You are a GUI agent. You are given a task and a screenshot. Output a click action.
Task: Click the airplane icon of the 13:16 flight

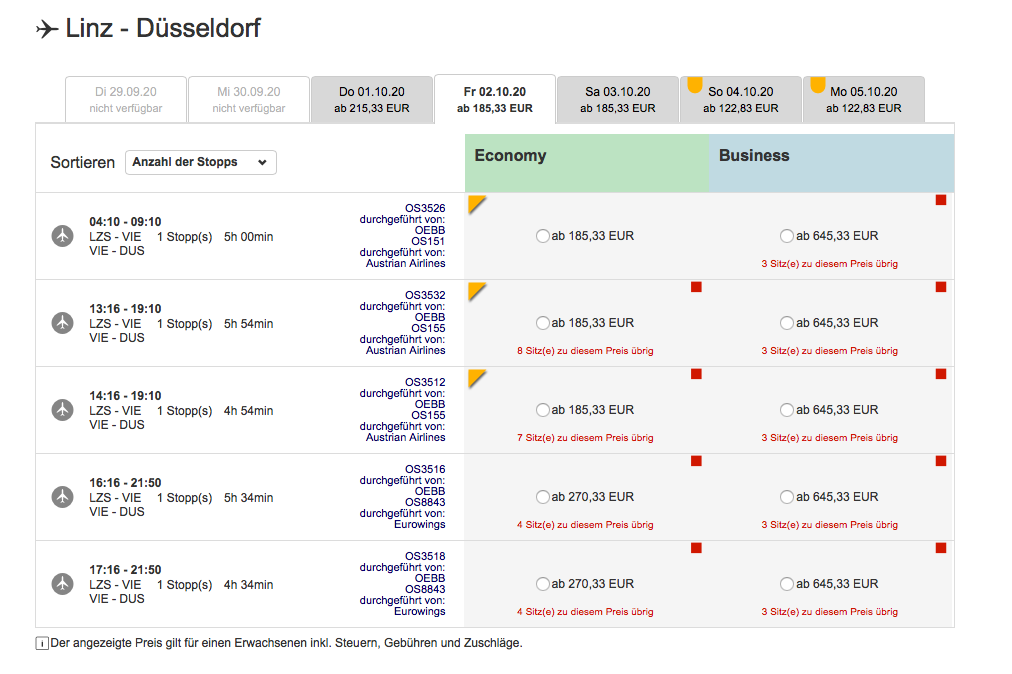(63, 323)
